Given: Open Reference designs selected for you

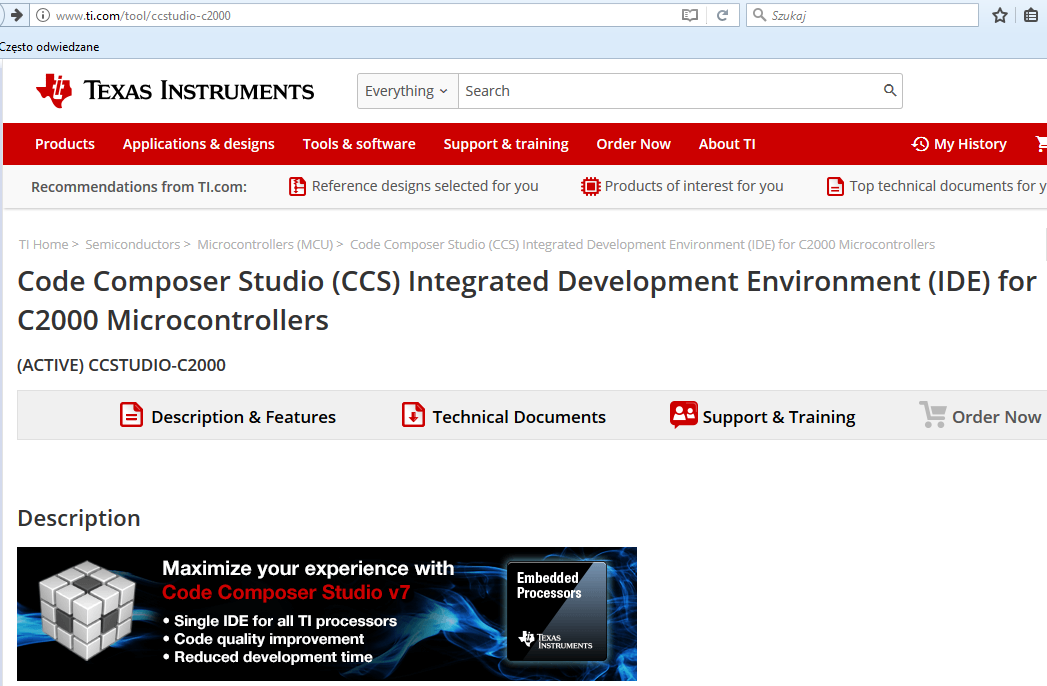Looking at the screenshot, I should [x=425, y=186].
